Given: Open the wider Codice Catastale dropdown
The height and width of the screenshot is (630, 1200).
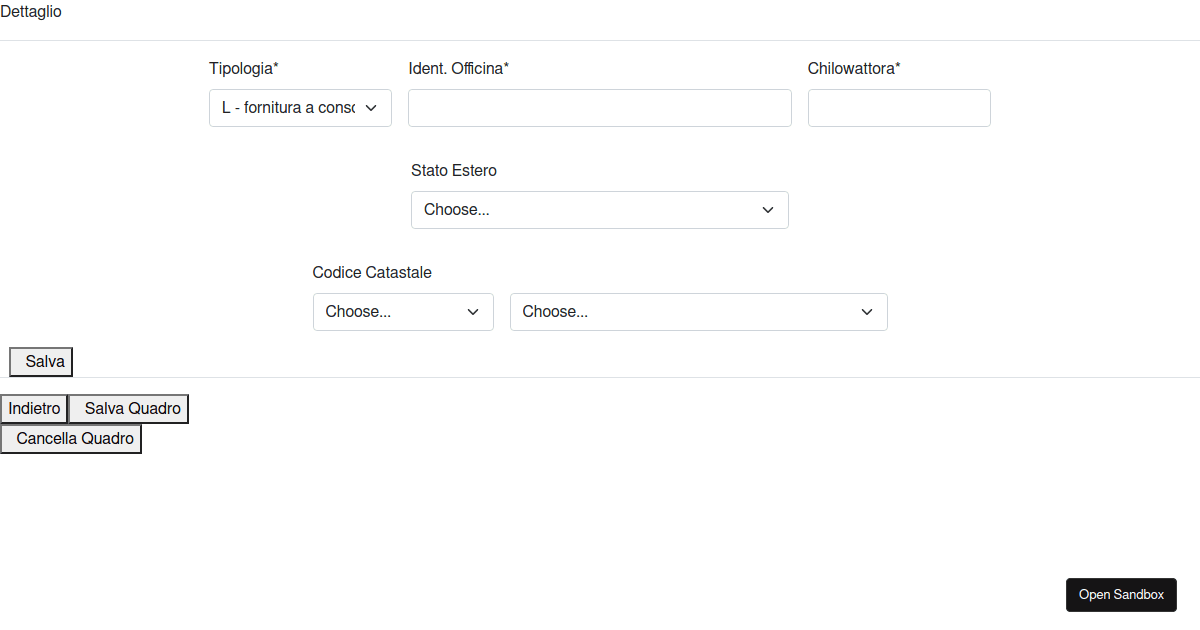Looking at the screenshot, I should click(x=698, y=312).
